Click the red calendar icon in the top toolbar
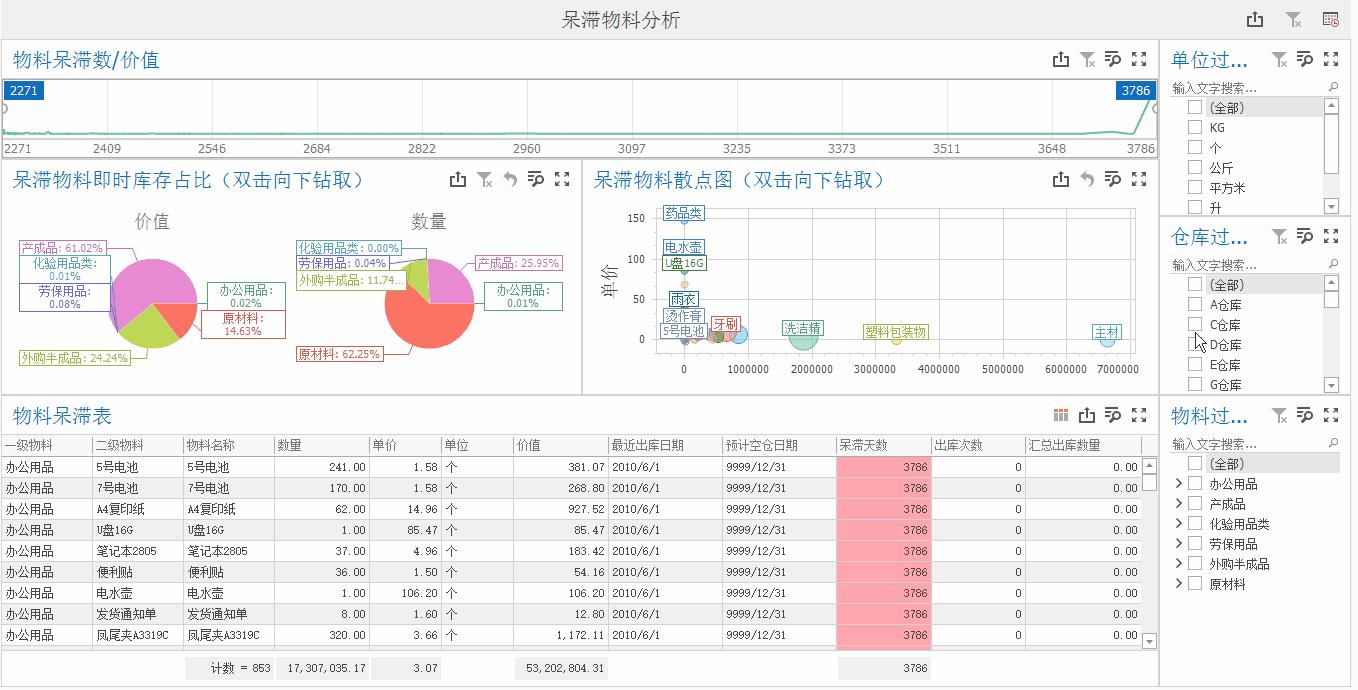 pyautogui.click(x=1330, y=18)
